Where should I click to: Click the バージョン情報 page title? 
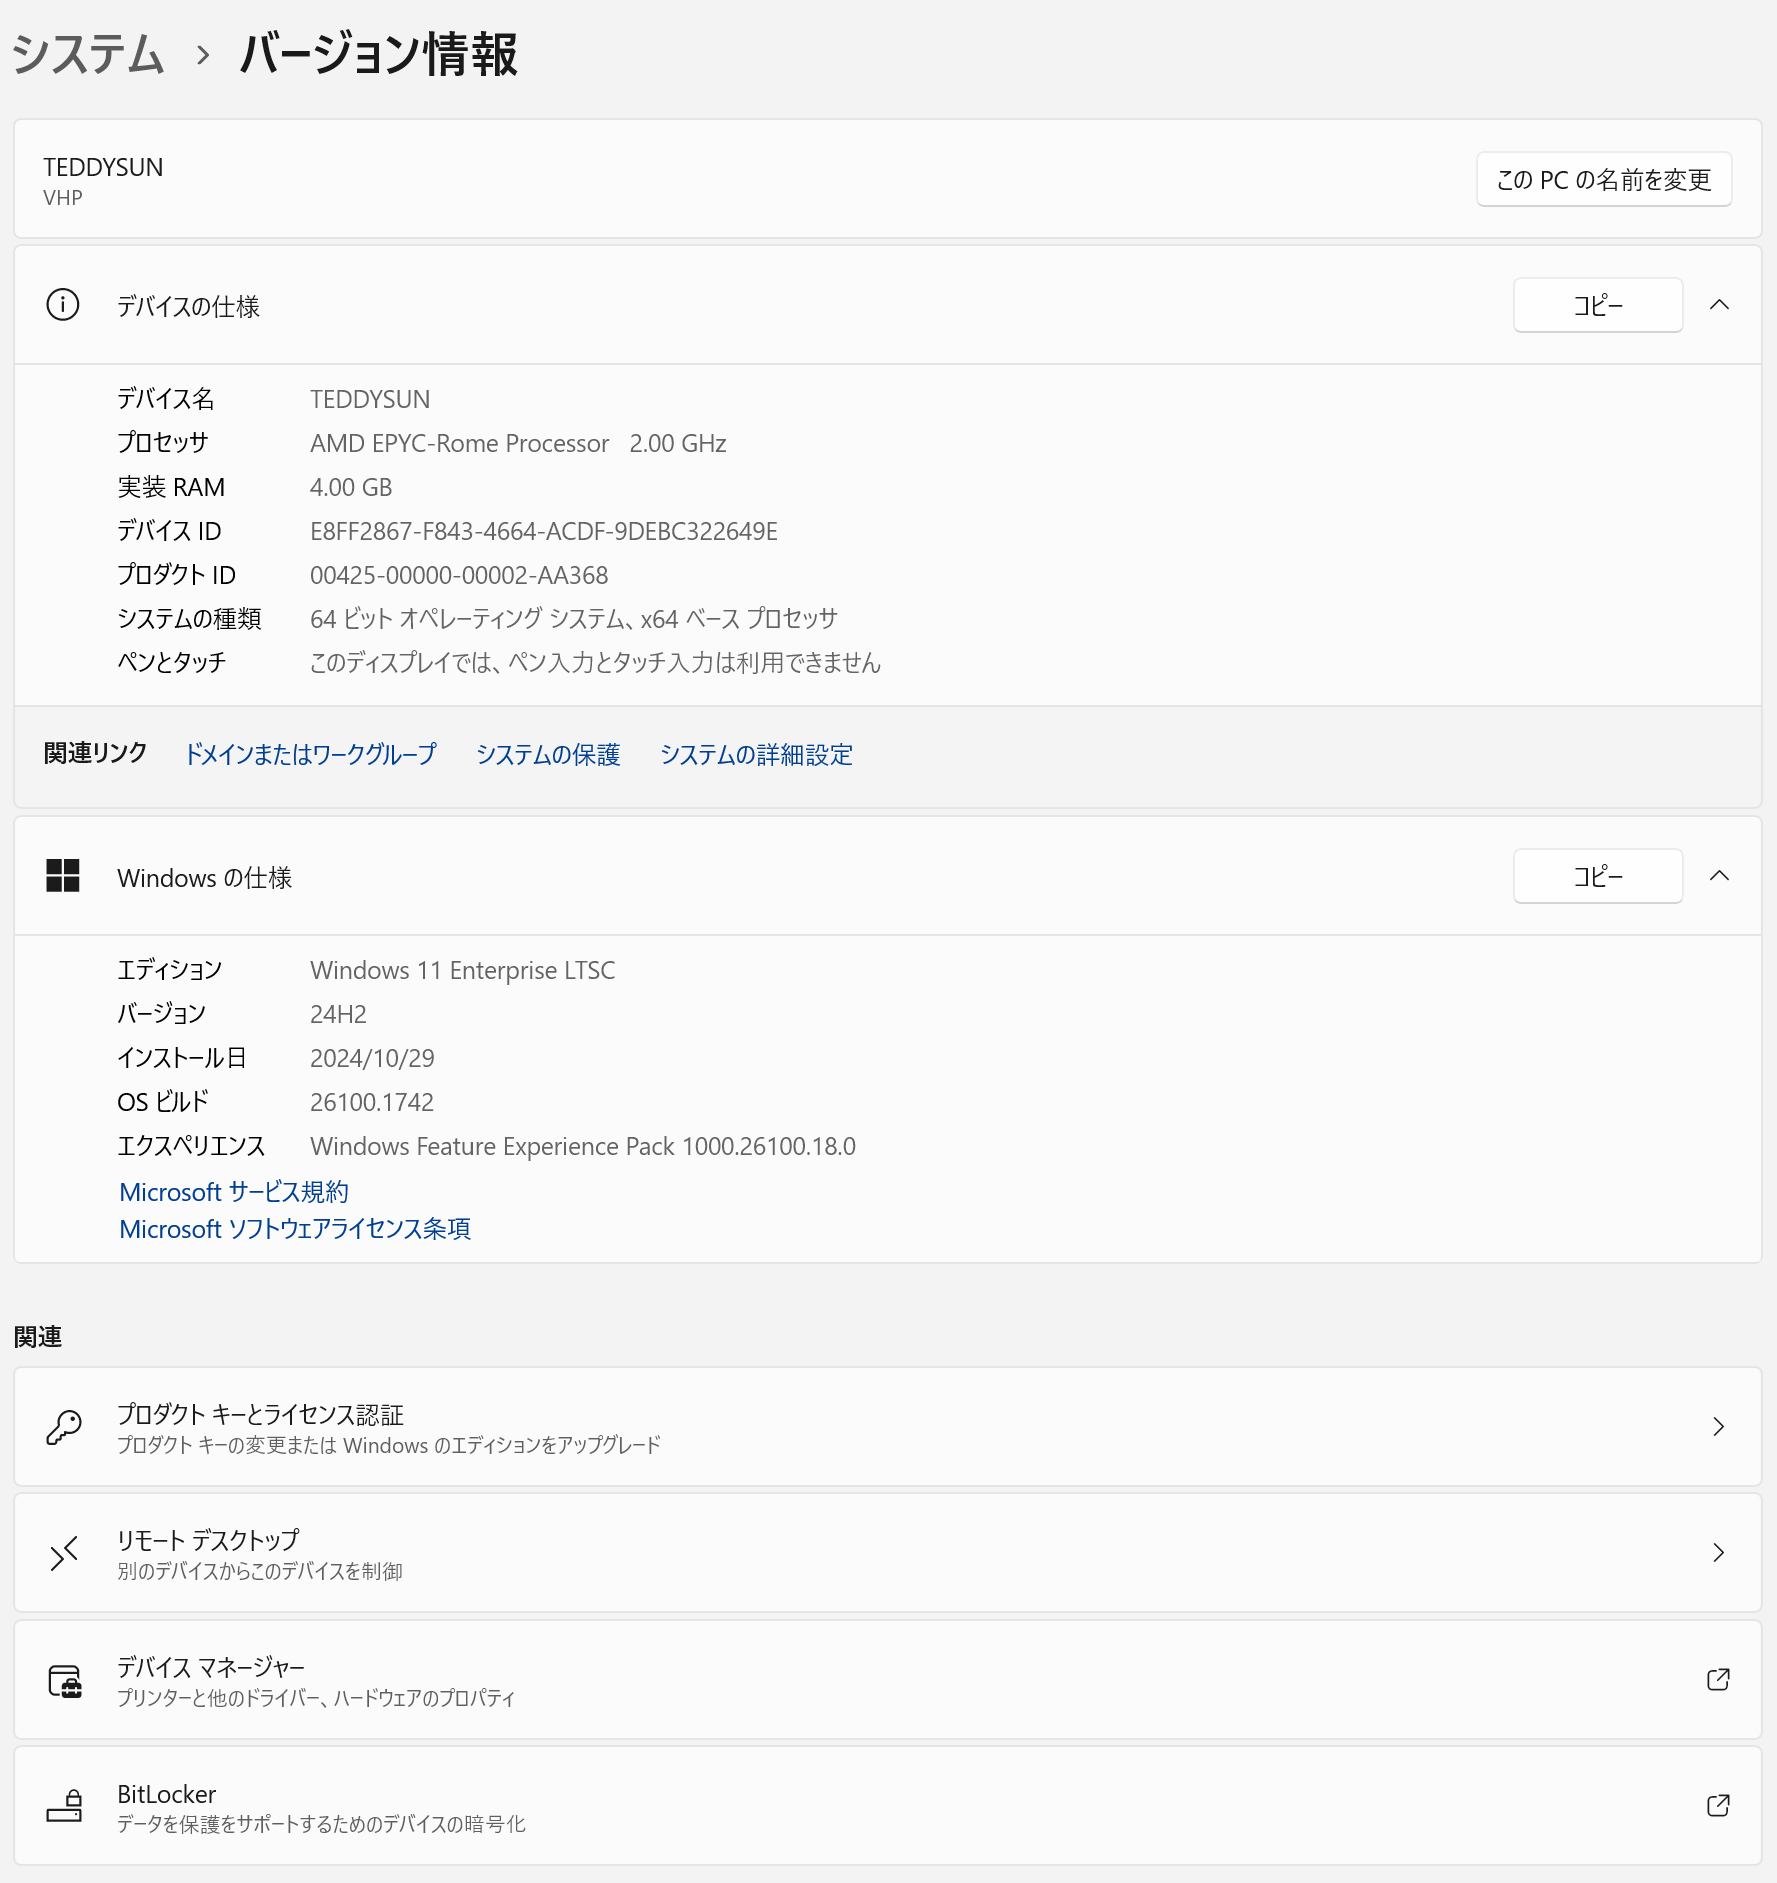tap(378, 54)
